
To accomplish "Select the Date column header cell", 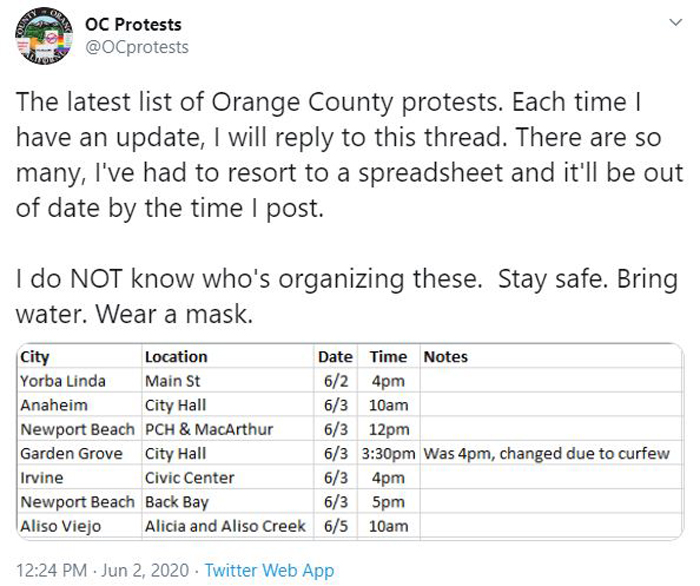I will 336,357.
